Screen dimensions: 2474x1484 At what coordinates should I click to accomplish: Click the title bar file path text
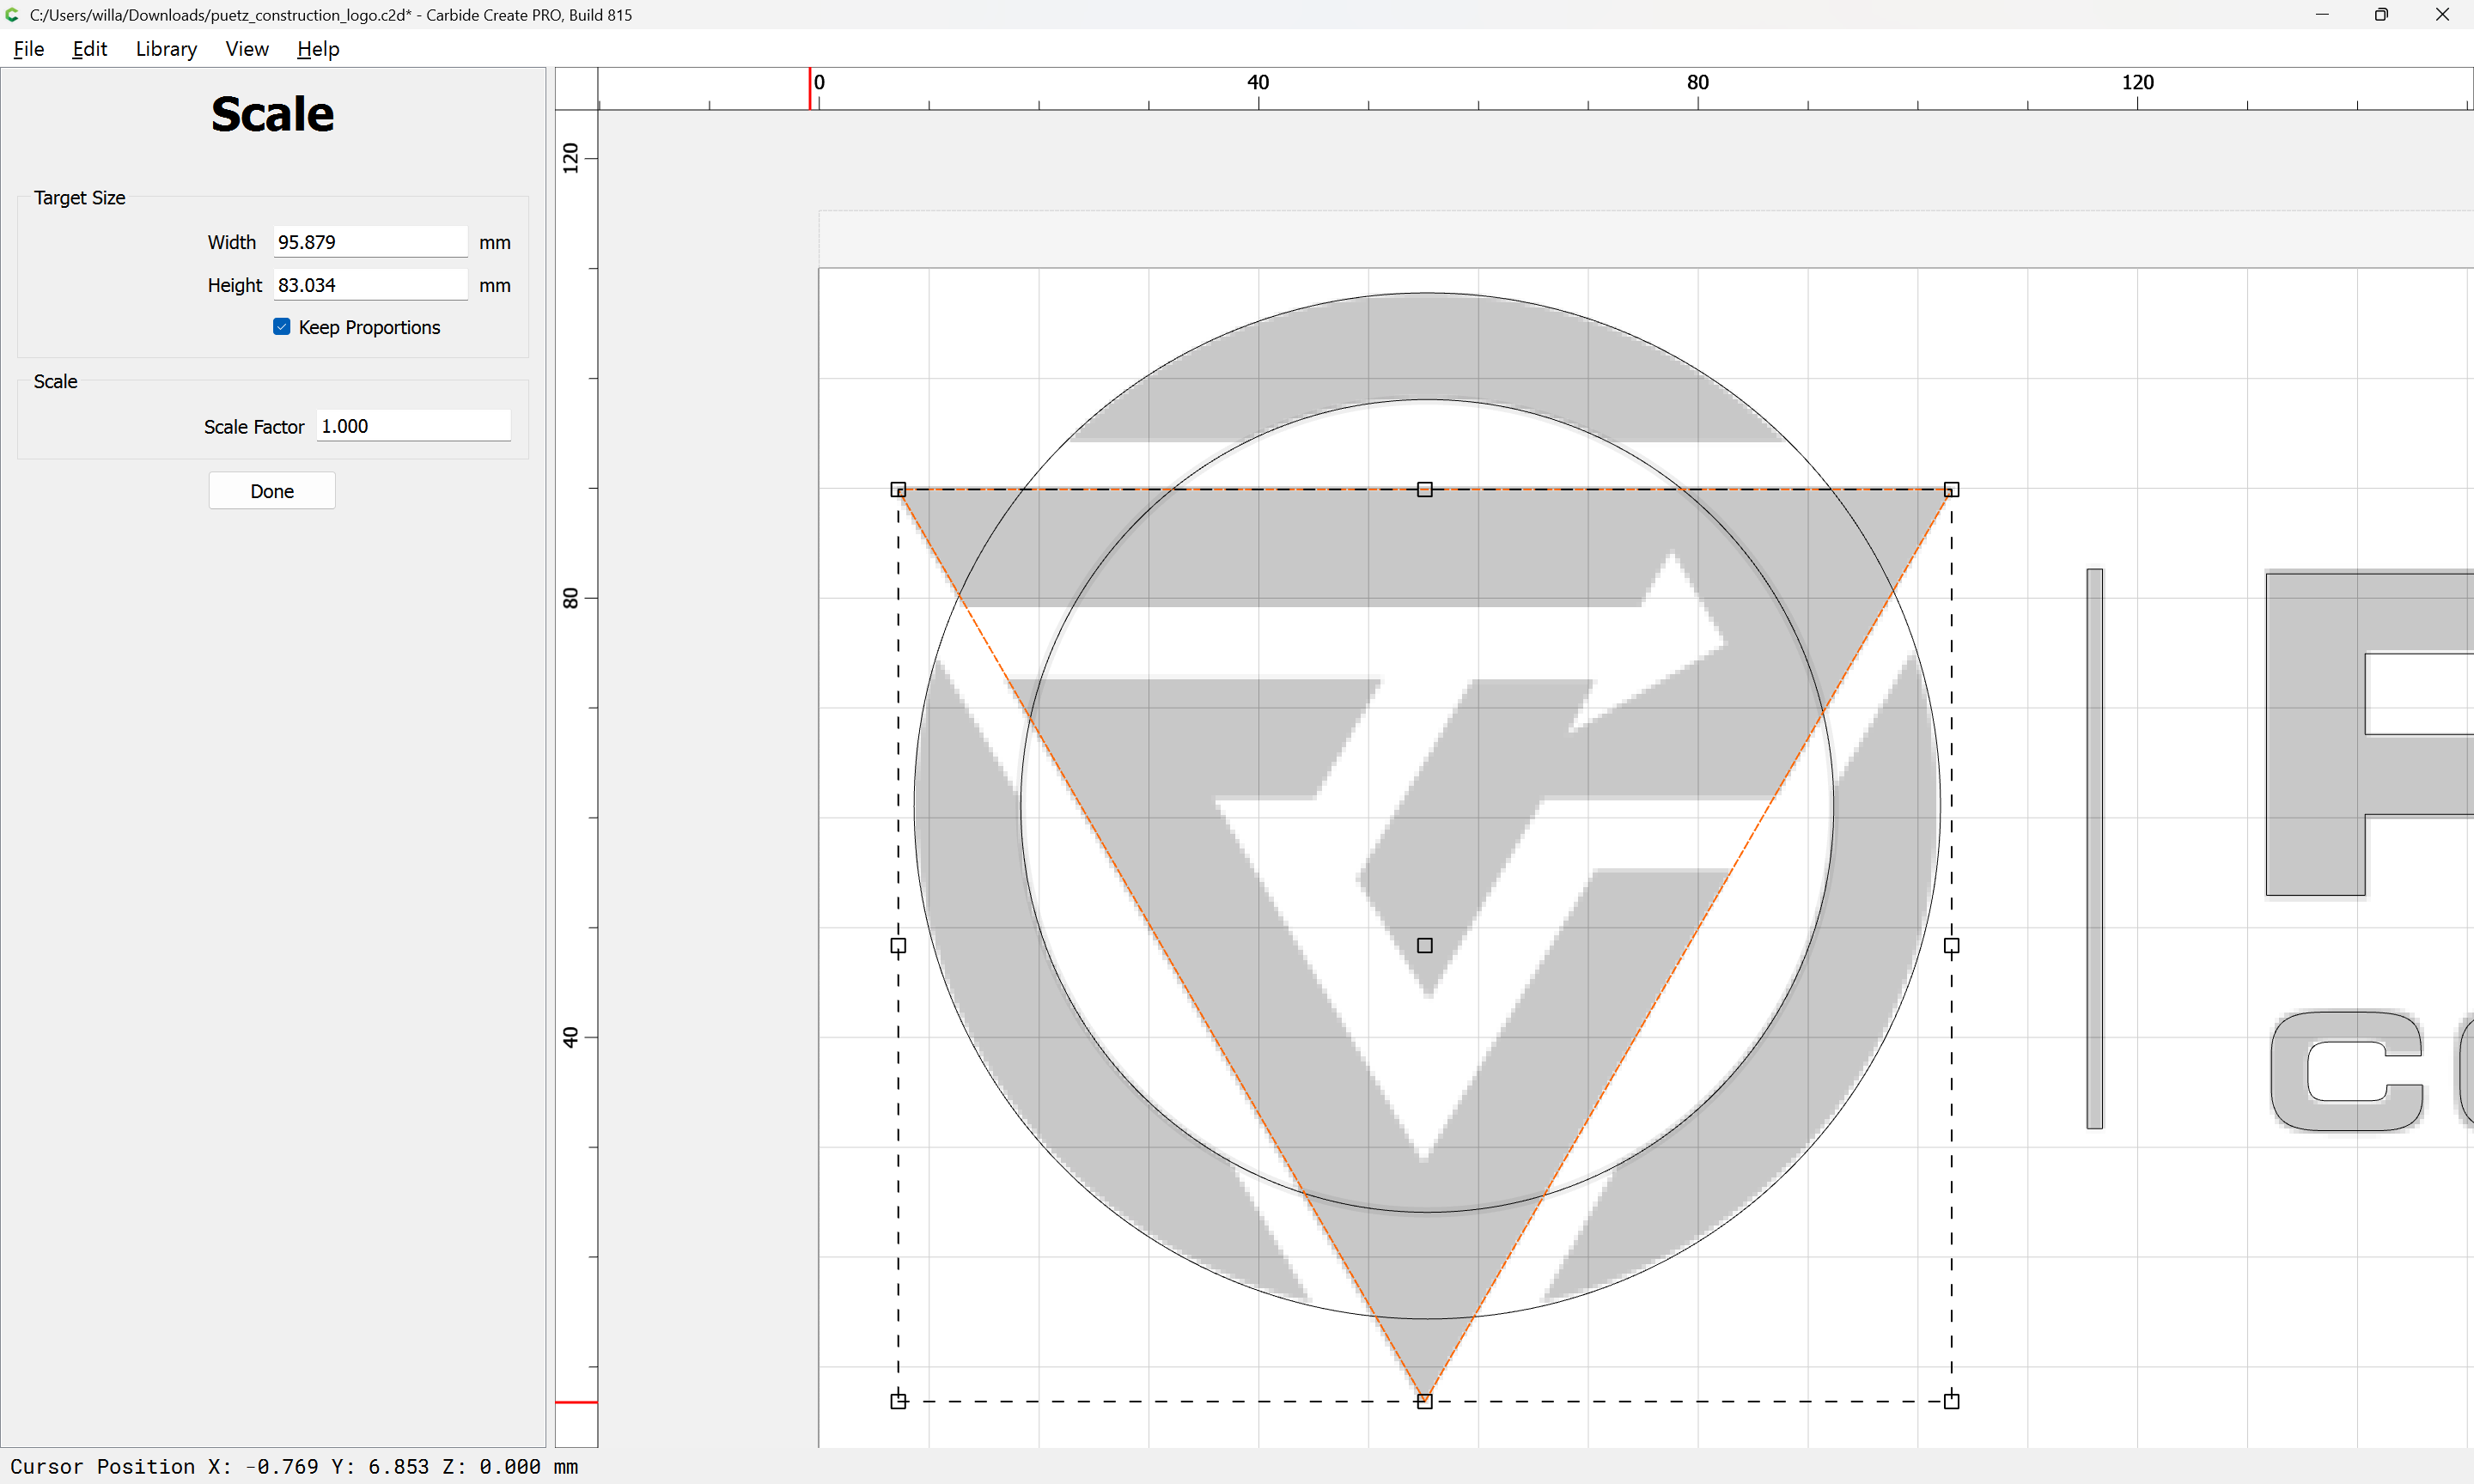pyautogui.click(x=221, y=15)
